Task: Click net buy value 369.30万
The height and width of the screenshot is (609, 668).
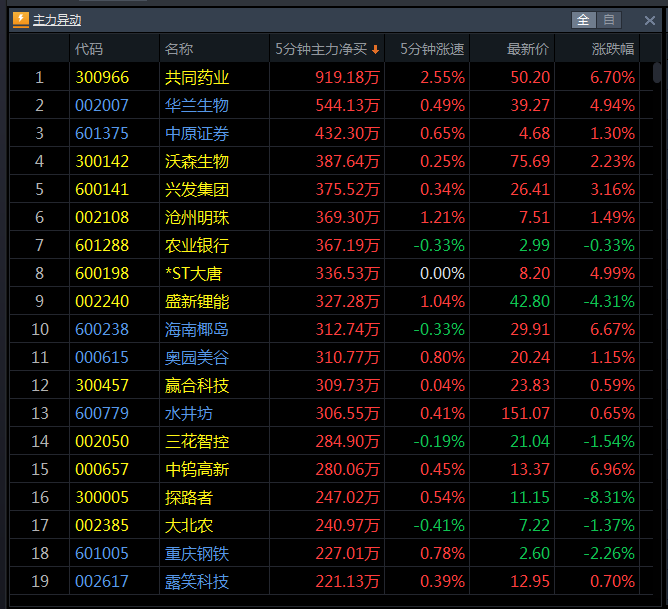Action: (347, 217)
